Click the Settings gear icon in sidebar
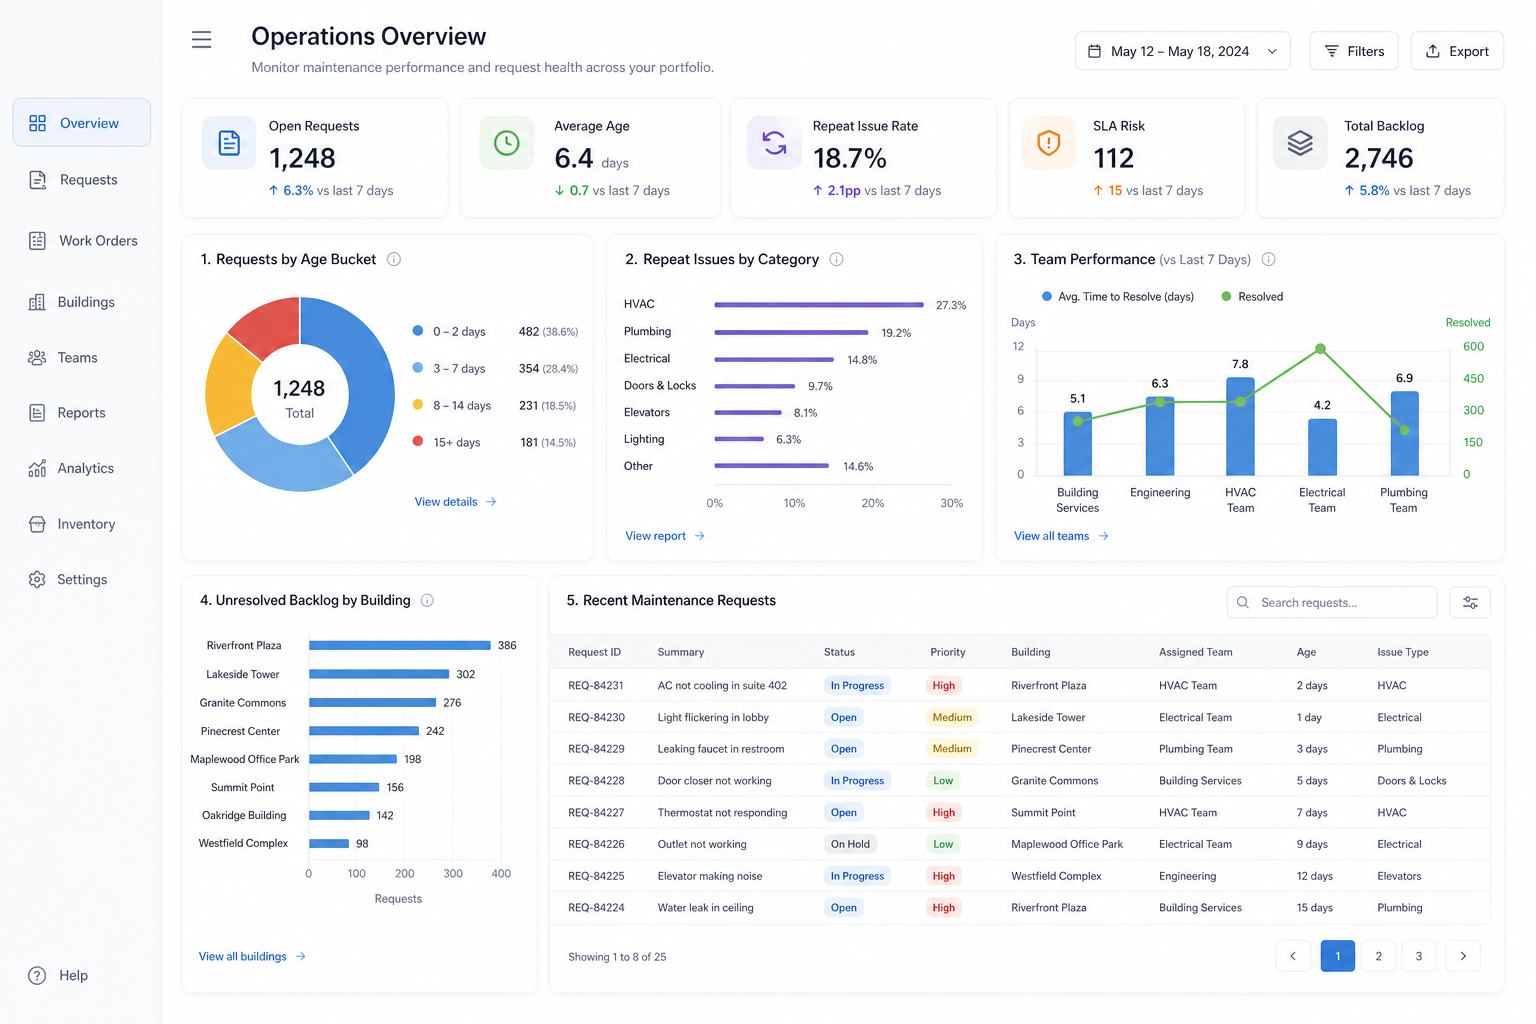This screenshot has width=1536, height=1024. [x=37, y=579]
